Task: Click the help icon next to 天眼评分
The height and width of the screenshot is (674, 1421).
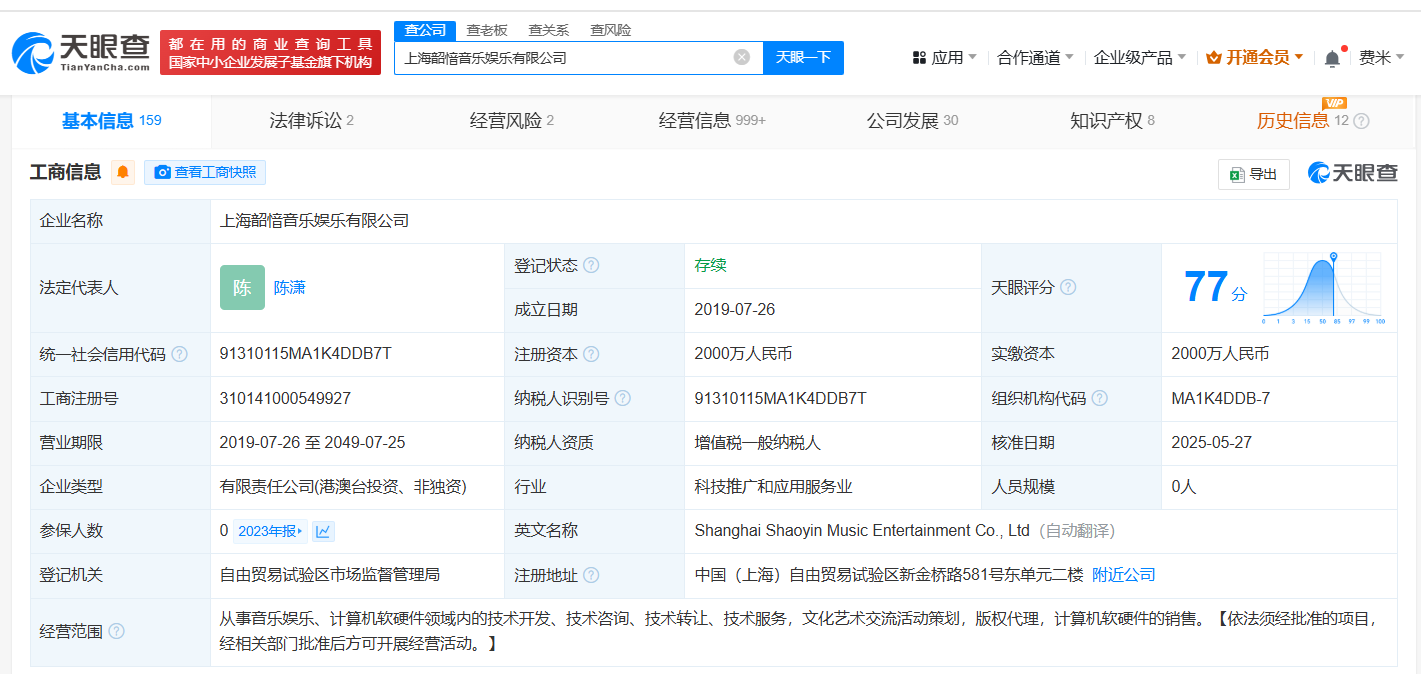Action: [x=1068, y=288]
